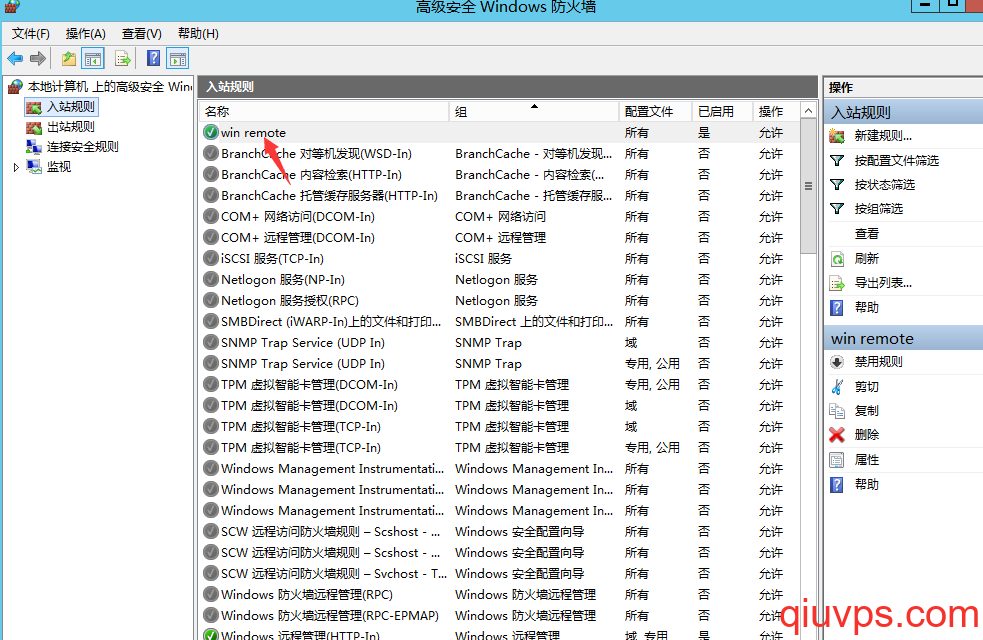983x640 pixels.
Task: Select the SMBDirect (iWARP-In) rule row
Action: 500,322
